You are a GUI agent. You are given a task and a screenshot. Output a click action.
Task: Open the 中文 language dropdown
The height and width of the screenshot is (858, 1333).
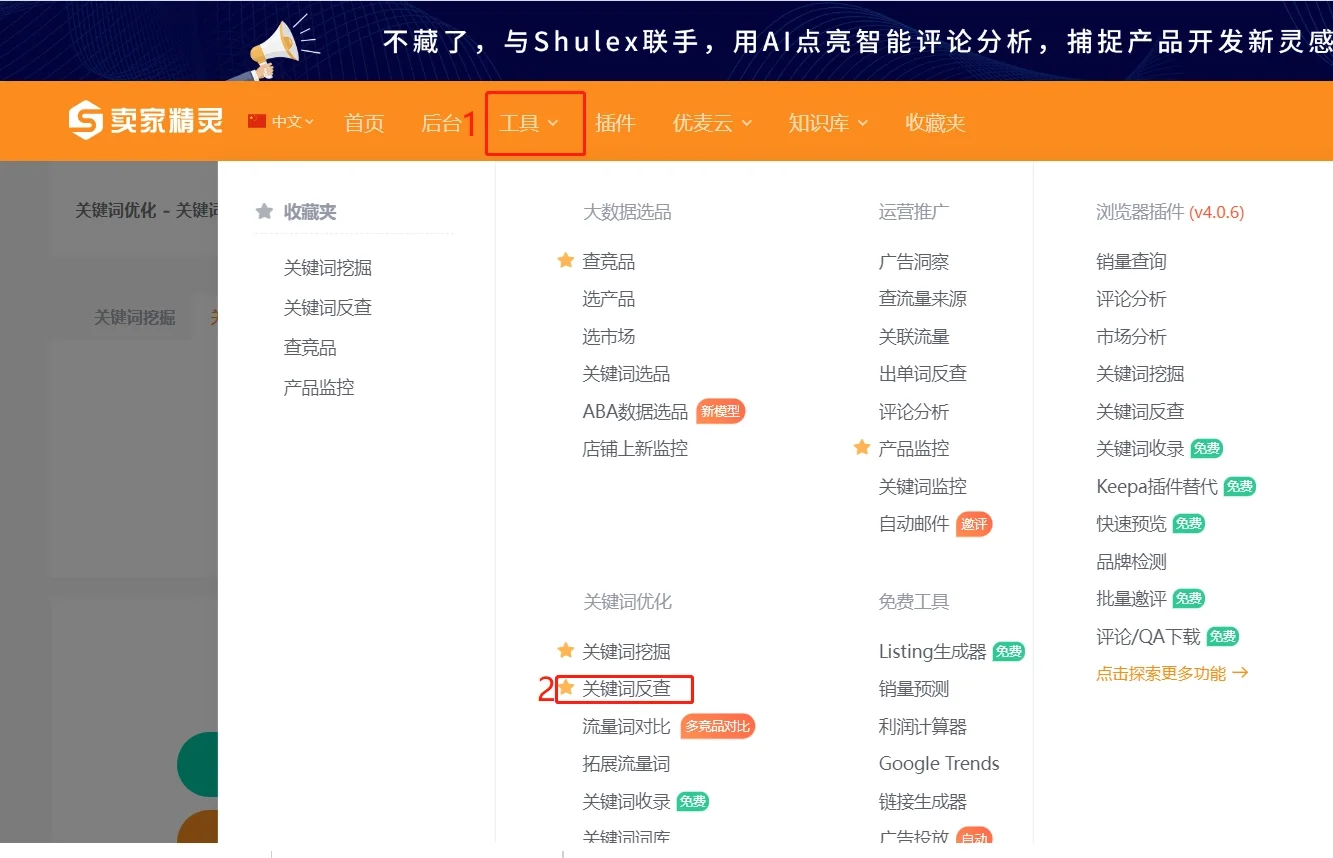click(x=292, y=122)
